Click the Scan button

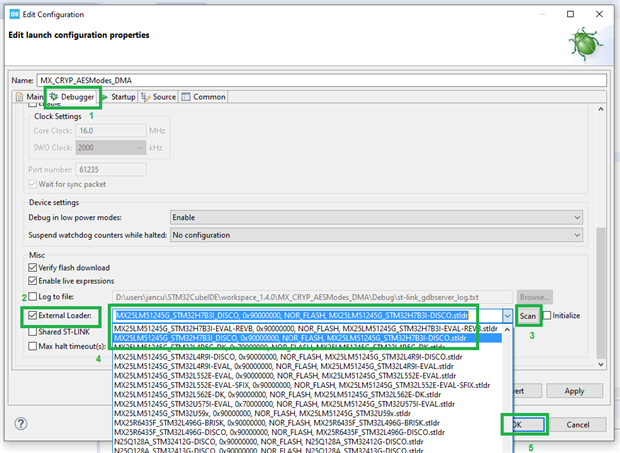(x=527, y=316)
